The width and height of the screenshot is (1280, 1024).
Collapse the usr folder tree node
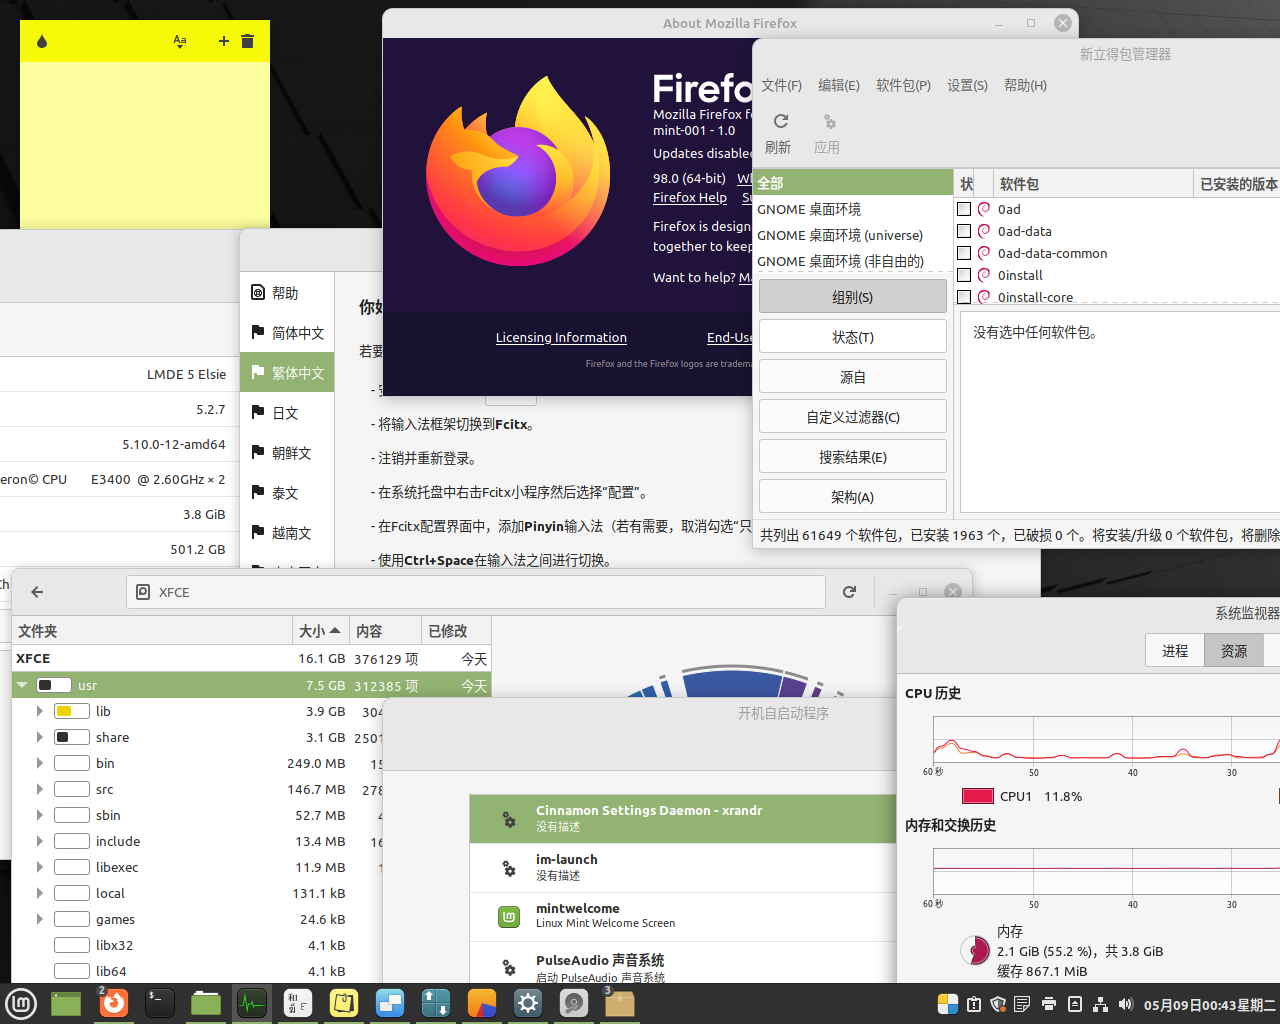coord(22,685)
